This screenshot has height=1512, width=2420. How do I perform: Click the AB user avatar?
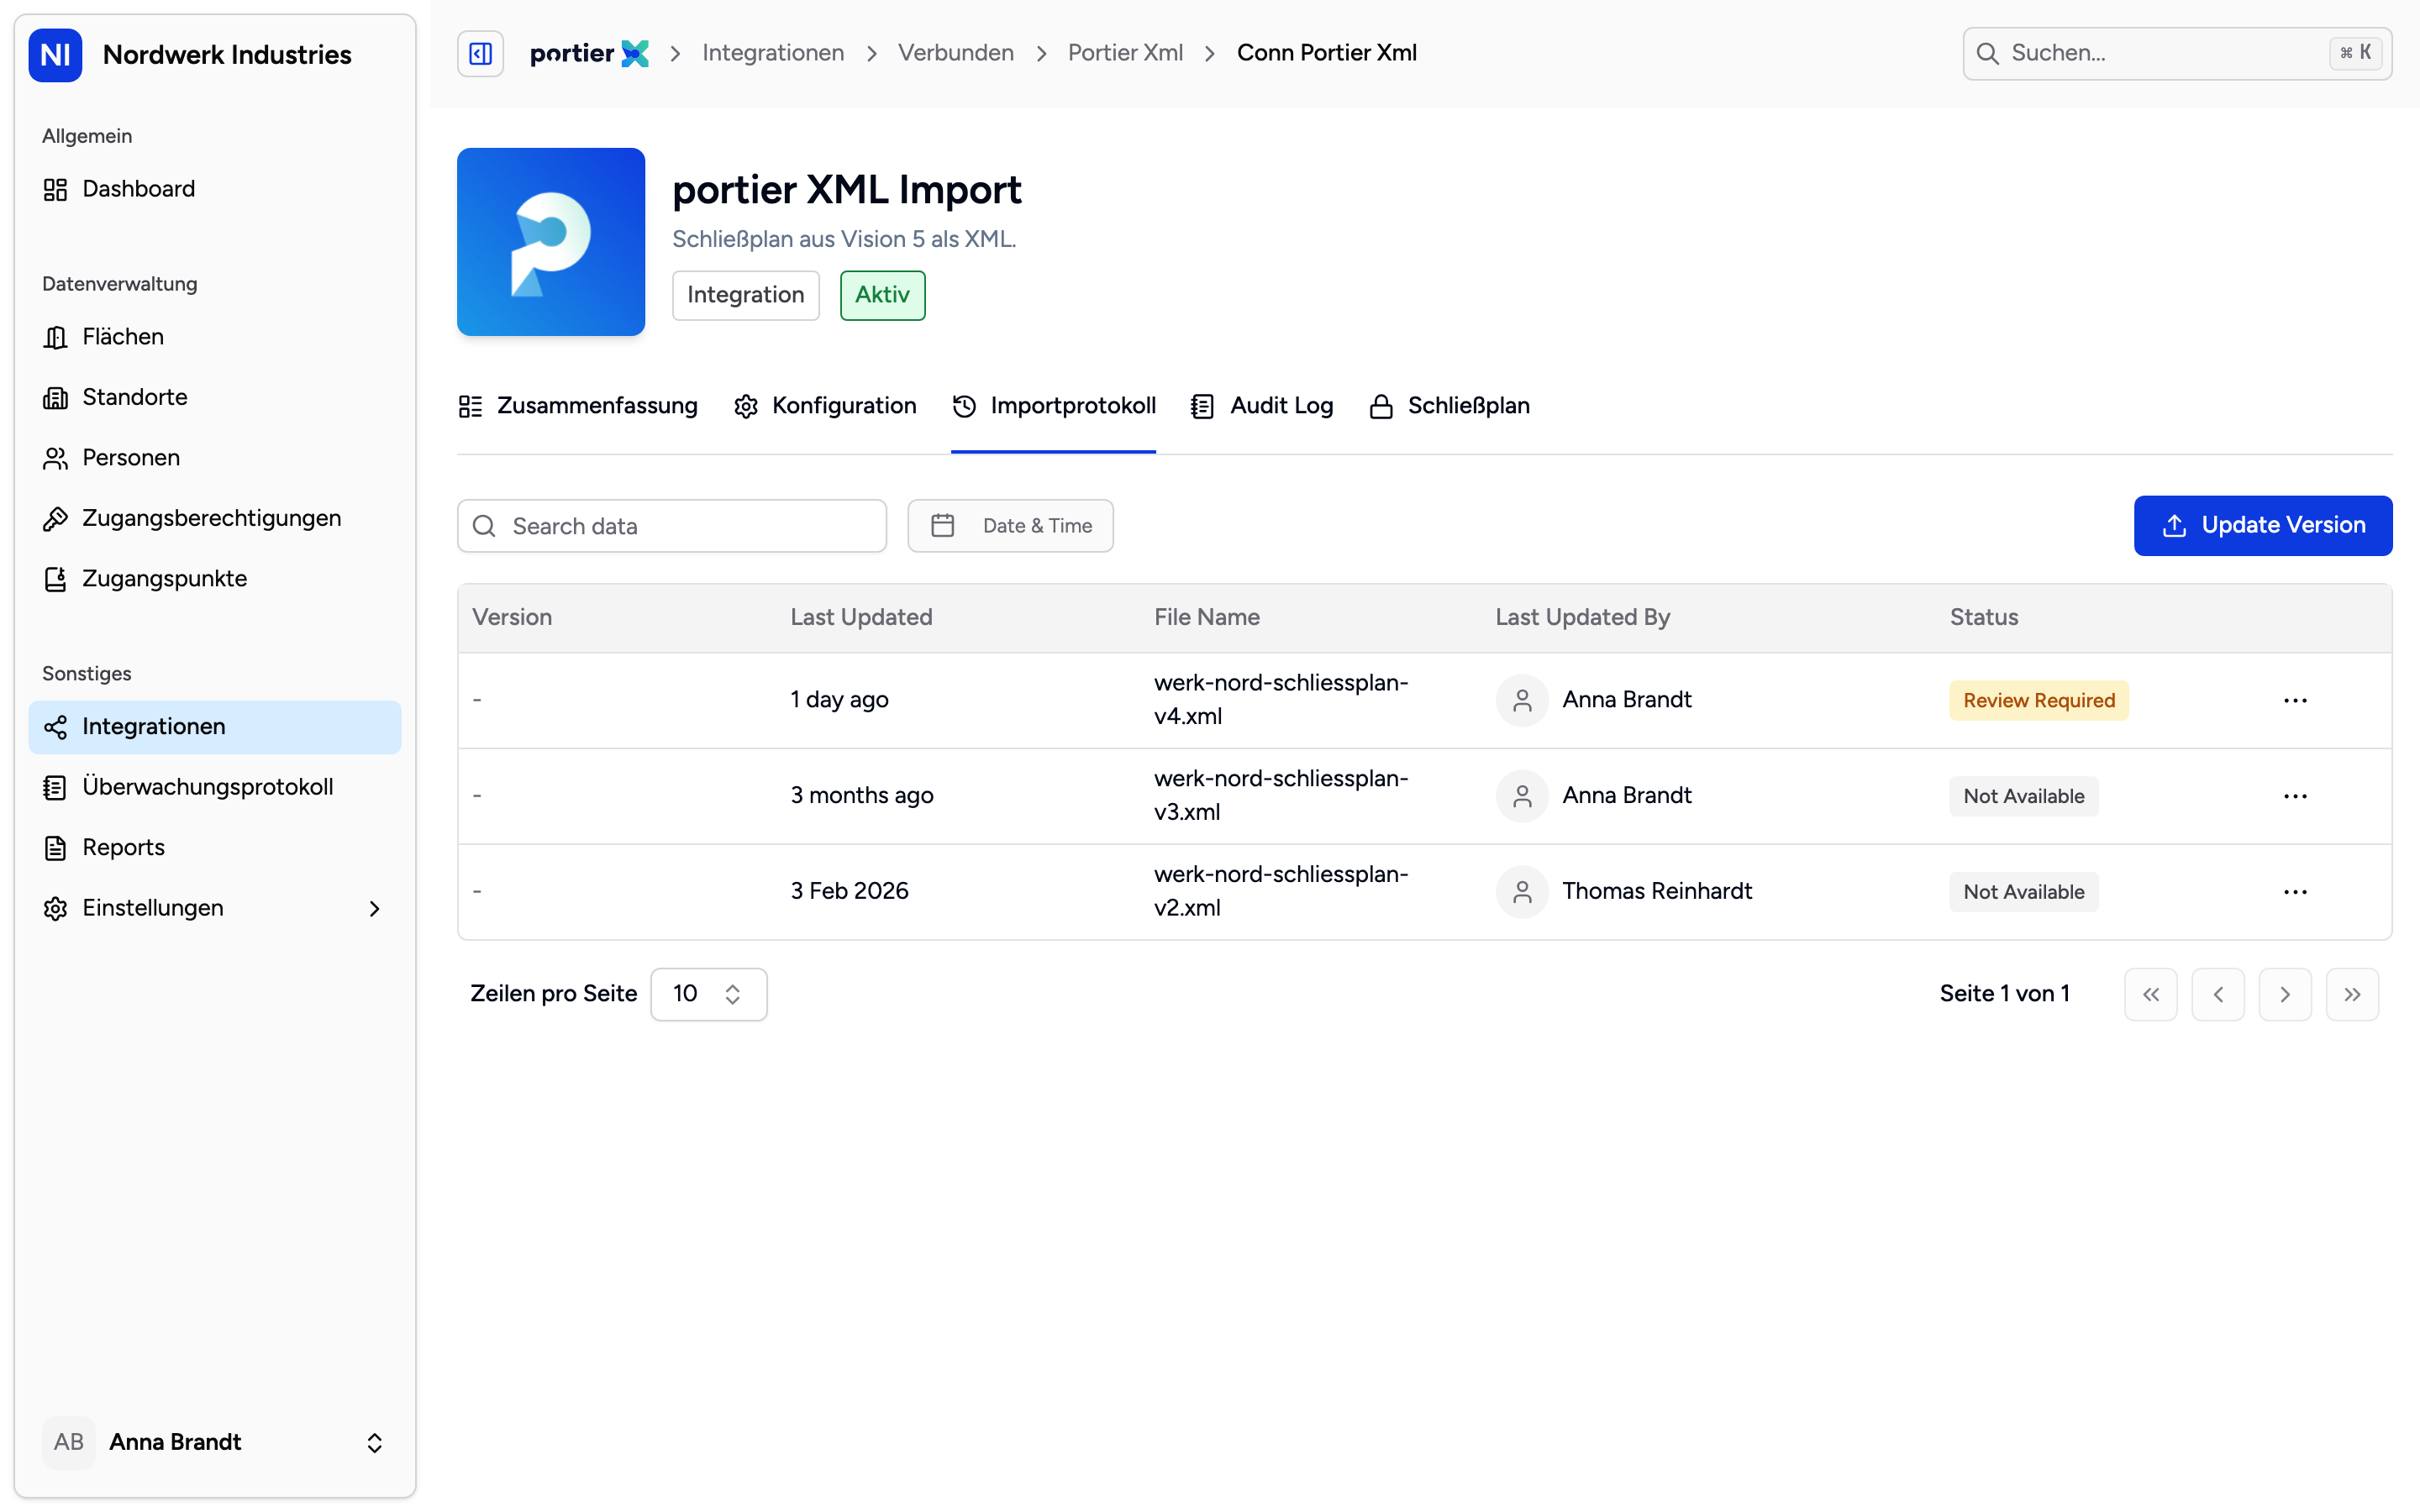click(69, 1442)
